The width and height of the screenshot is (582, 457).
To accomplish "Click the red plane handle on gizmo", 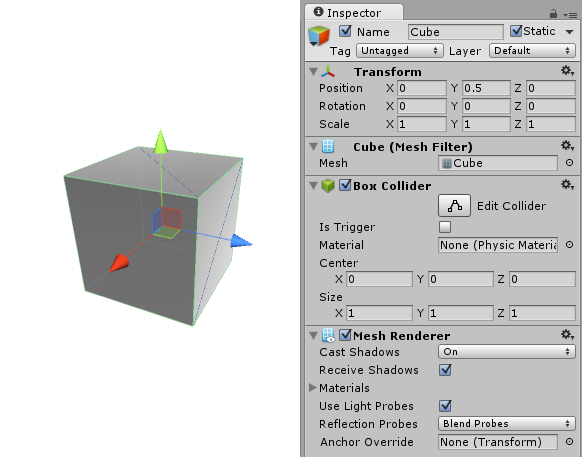I will 171,218.
